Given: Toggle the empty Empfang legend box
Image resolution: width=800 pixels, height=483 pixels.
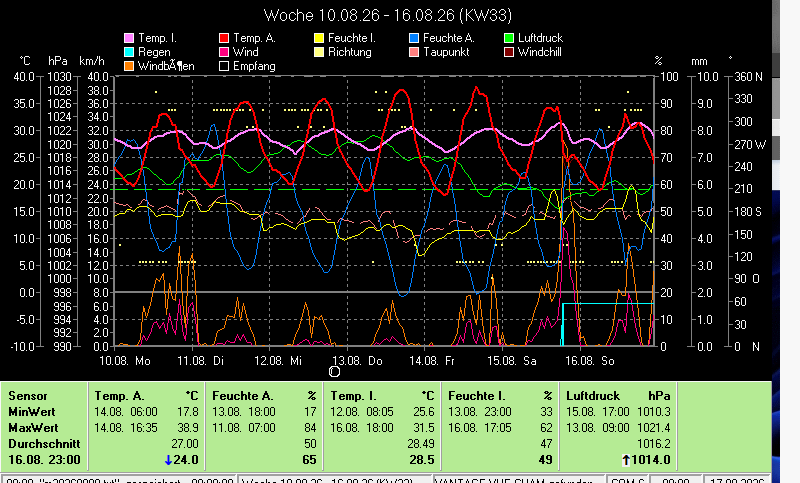Looking at the screenshot, I should coord(223,66).
